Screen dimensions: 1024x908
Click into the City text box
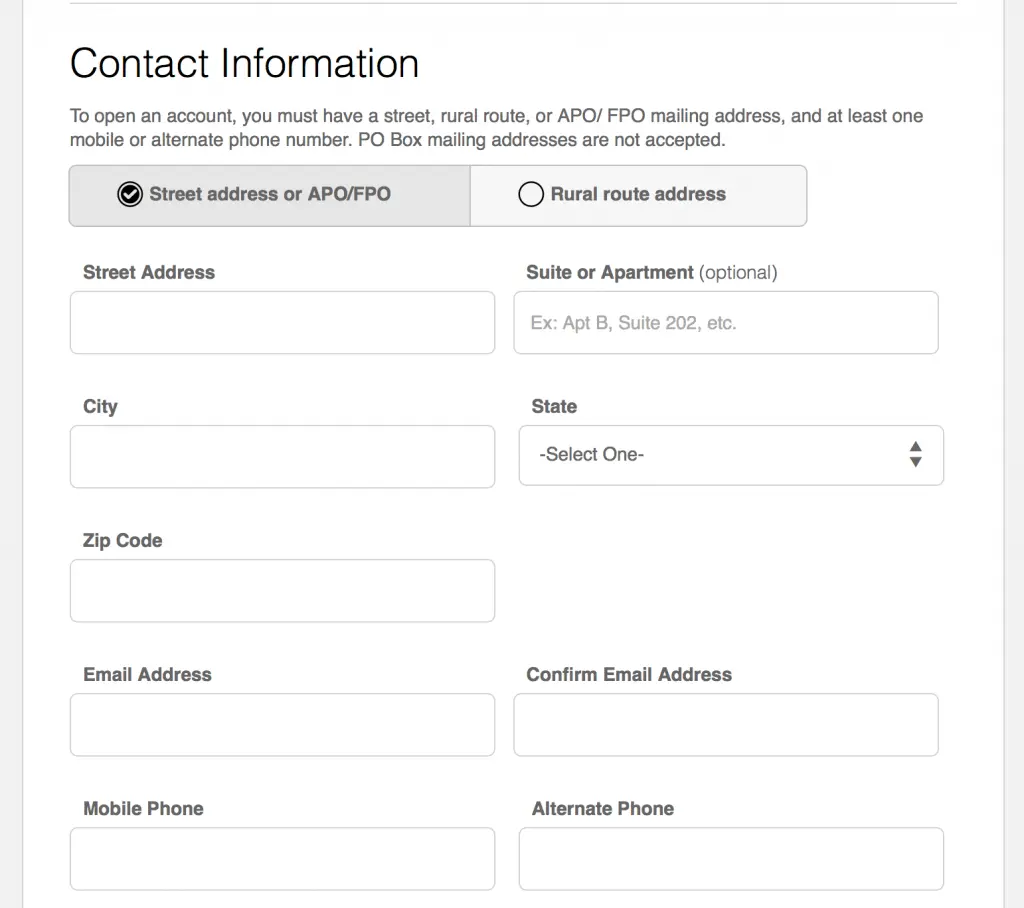click(282, 457)
